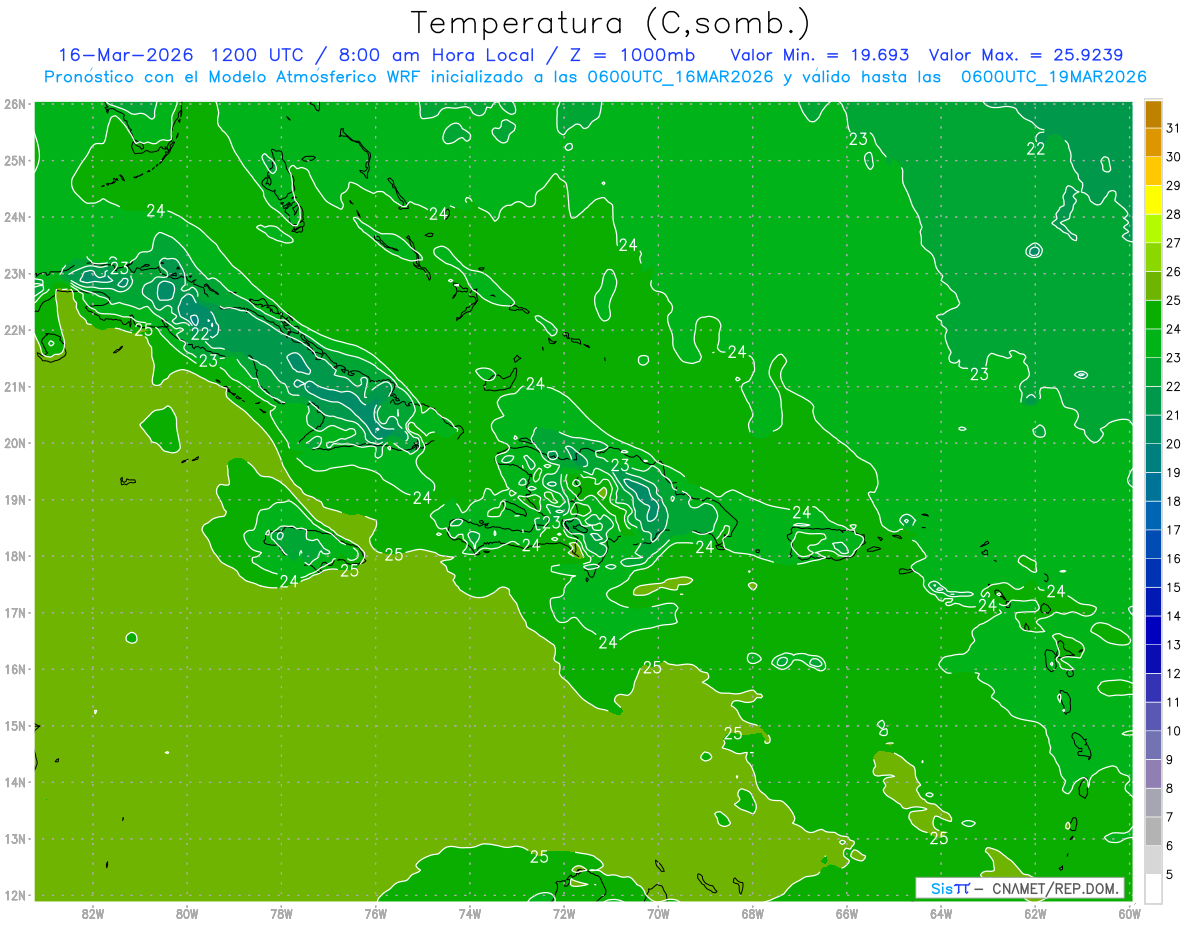The image size is (1200, 927).
Task: Click the colorbar label '18'
Action: (1173, 501)
